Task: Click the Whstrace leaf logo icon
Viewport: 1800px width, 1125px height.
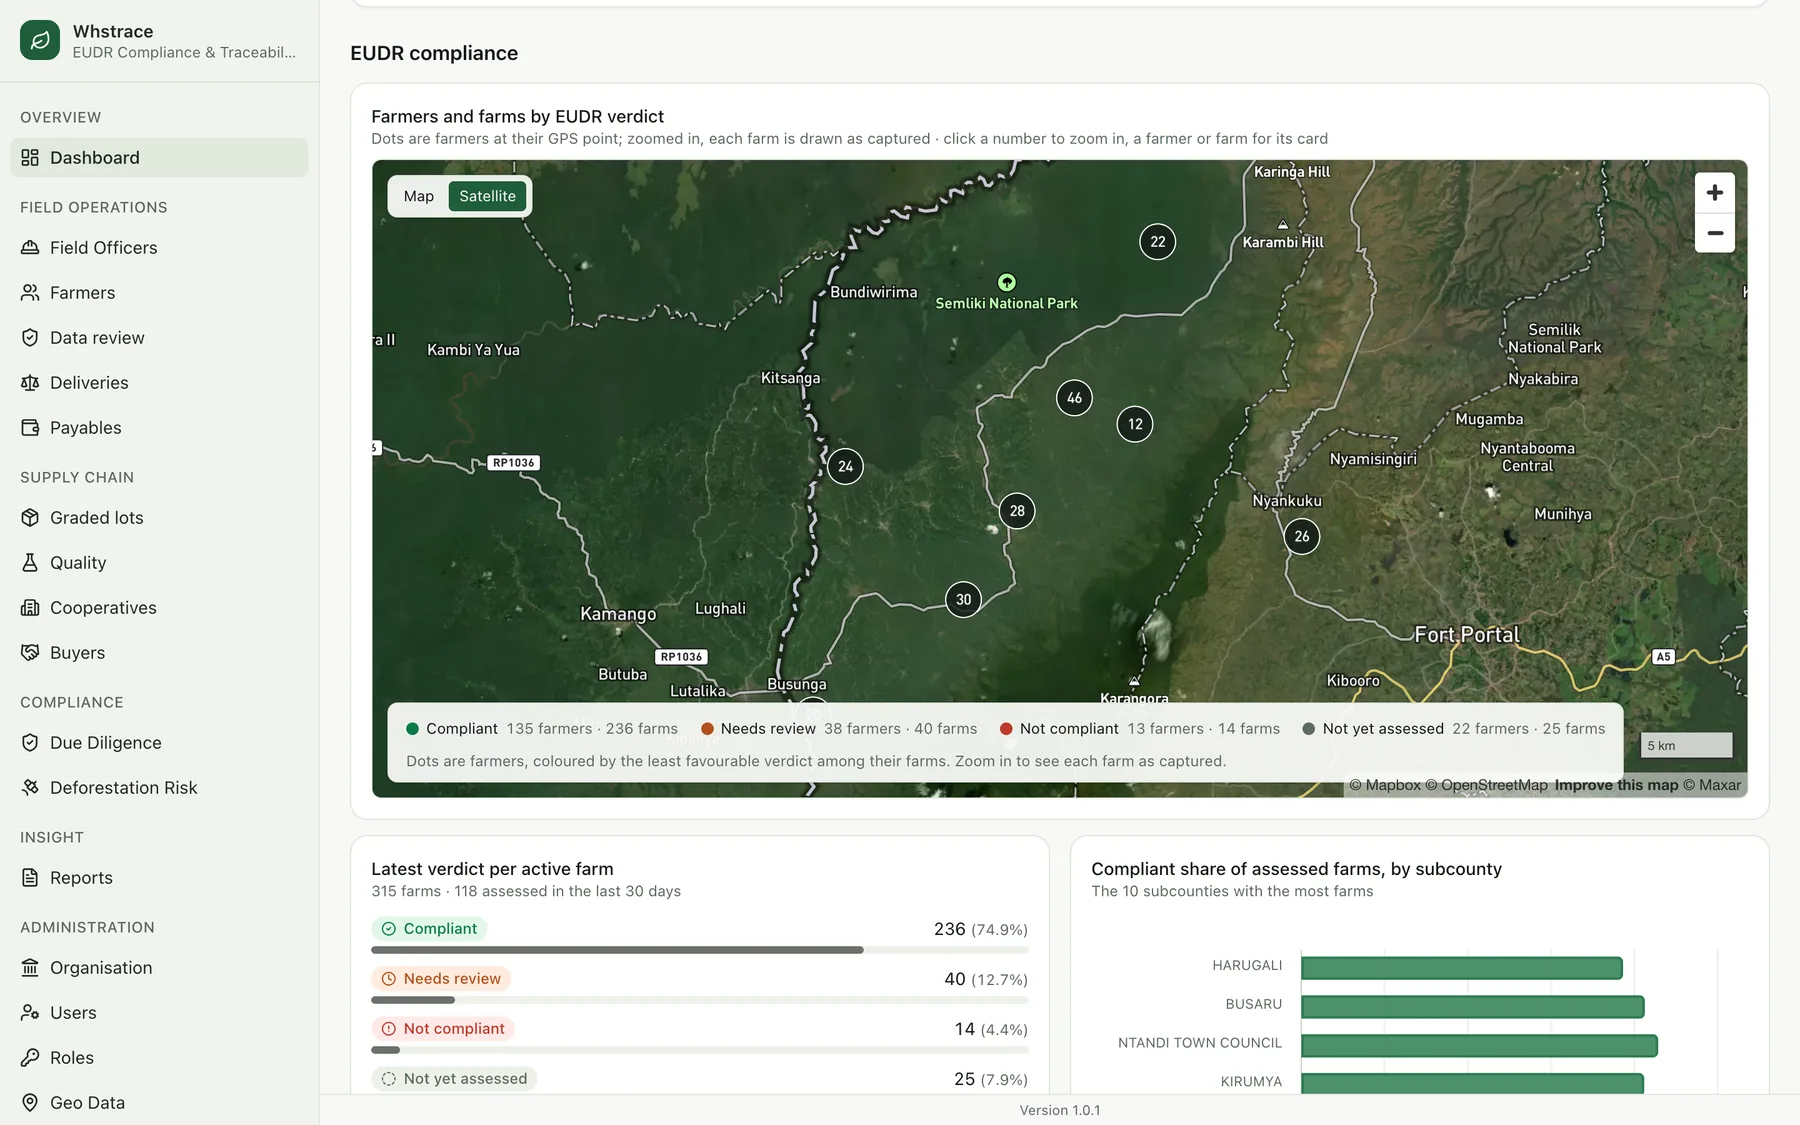Action: pos(40,40)
